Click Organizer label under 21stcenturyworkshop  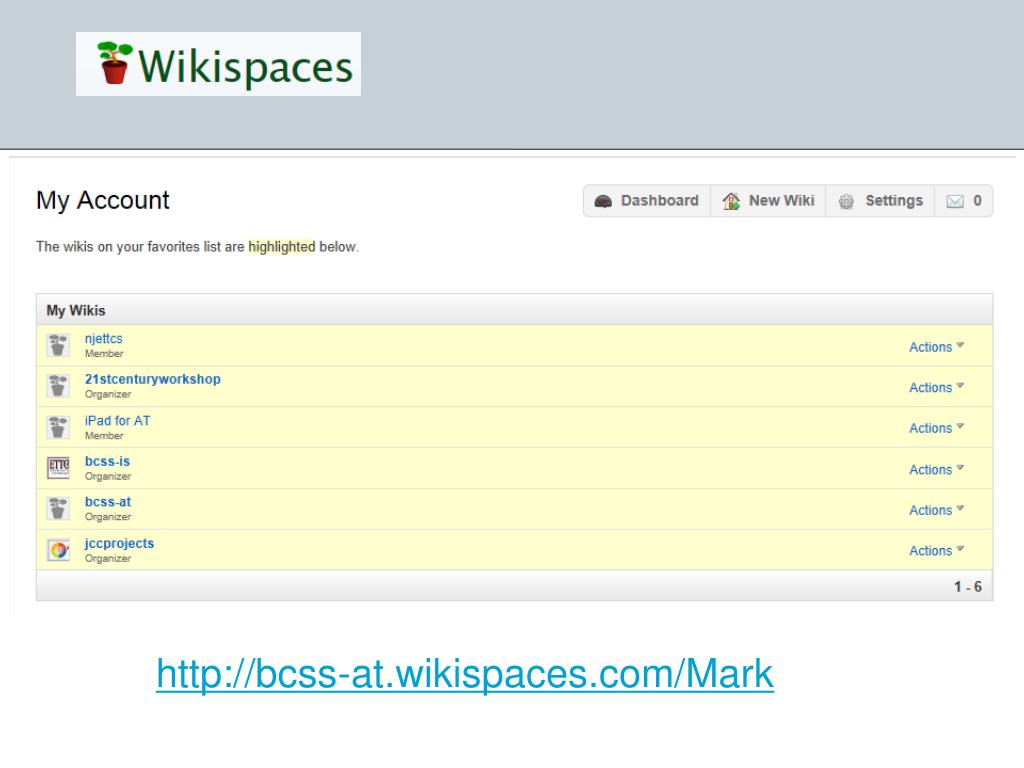[108, 394]
